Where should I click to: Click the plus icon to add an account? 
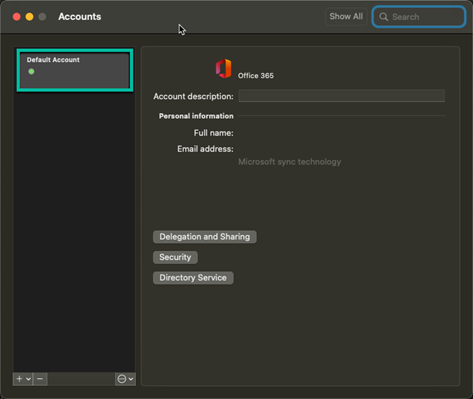tap(19, 379)
